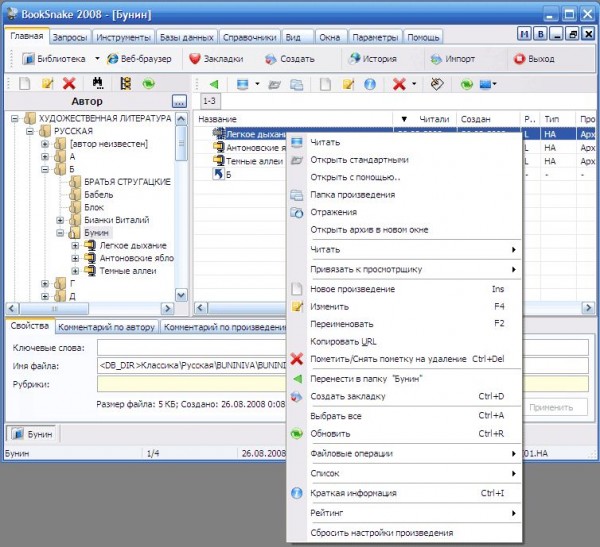
Task: Choose Отражения in the context menu
Action: pyautogui.click(x=404, y=212)
